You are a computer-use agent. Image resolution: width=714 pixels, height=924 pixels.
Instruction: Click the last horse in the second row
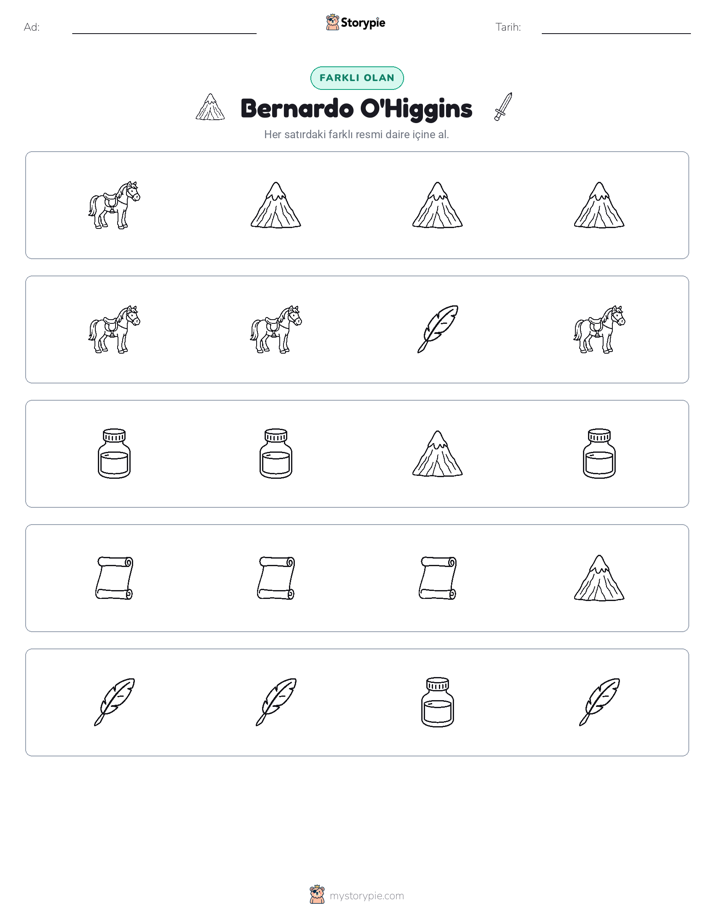pos(599,329)
